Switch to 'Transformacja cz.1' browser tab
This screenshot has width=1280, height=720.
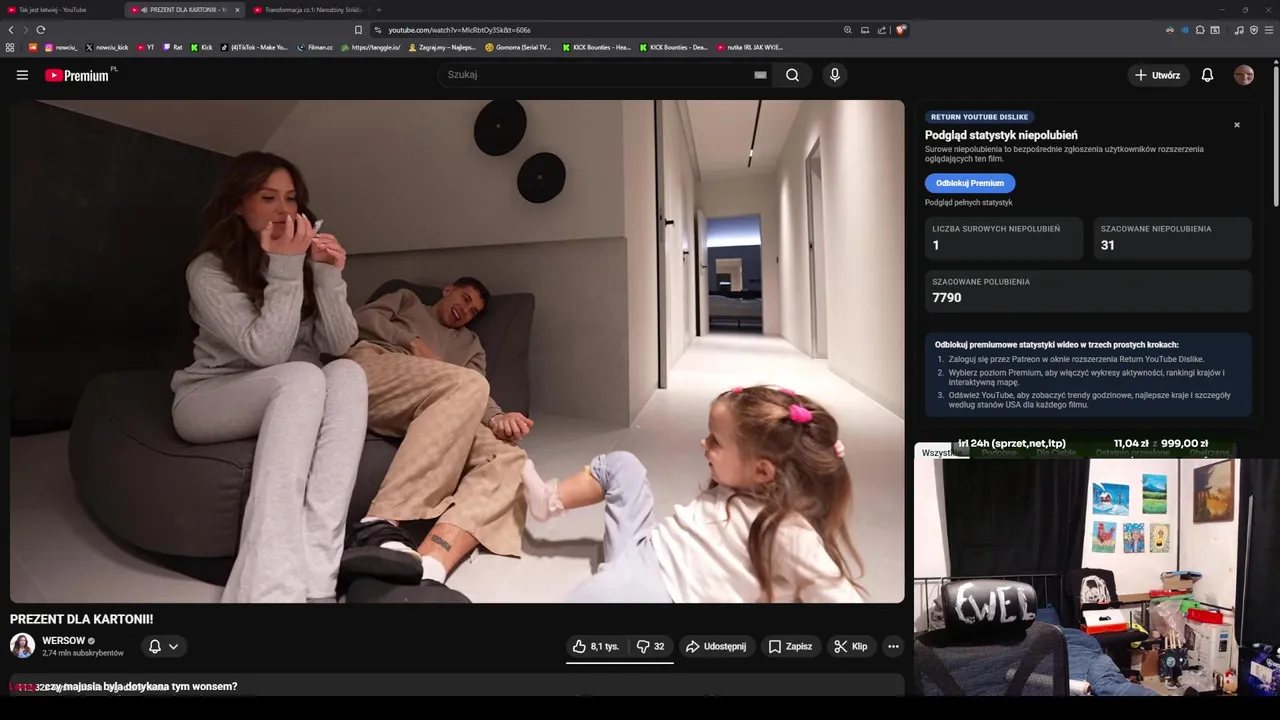307,9
